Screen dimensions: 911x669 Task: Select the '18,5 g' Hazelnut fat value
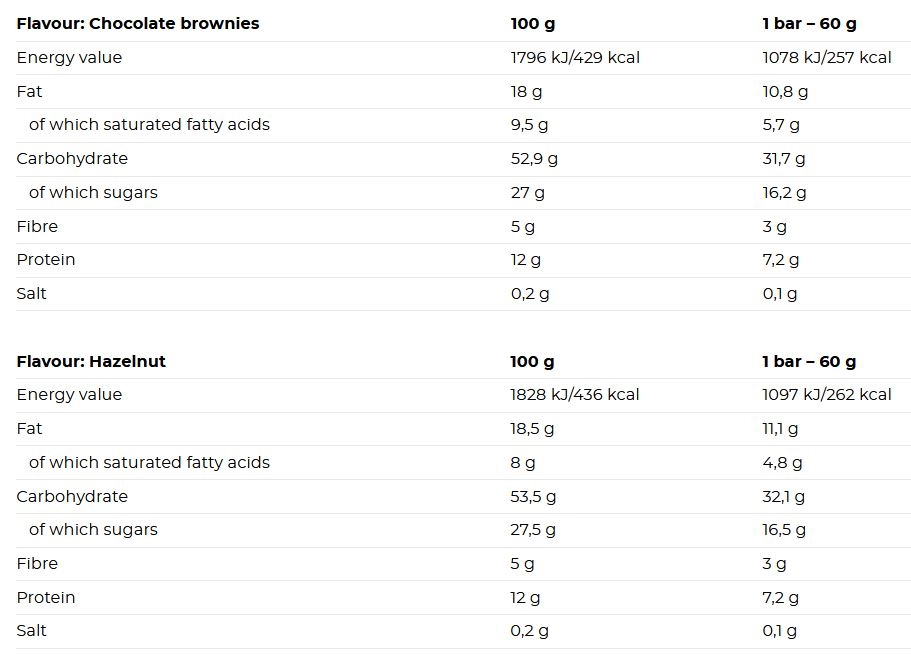(x=532, y=429)
